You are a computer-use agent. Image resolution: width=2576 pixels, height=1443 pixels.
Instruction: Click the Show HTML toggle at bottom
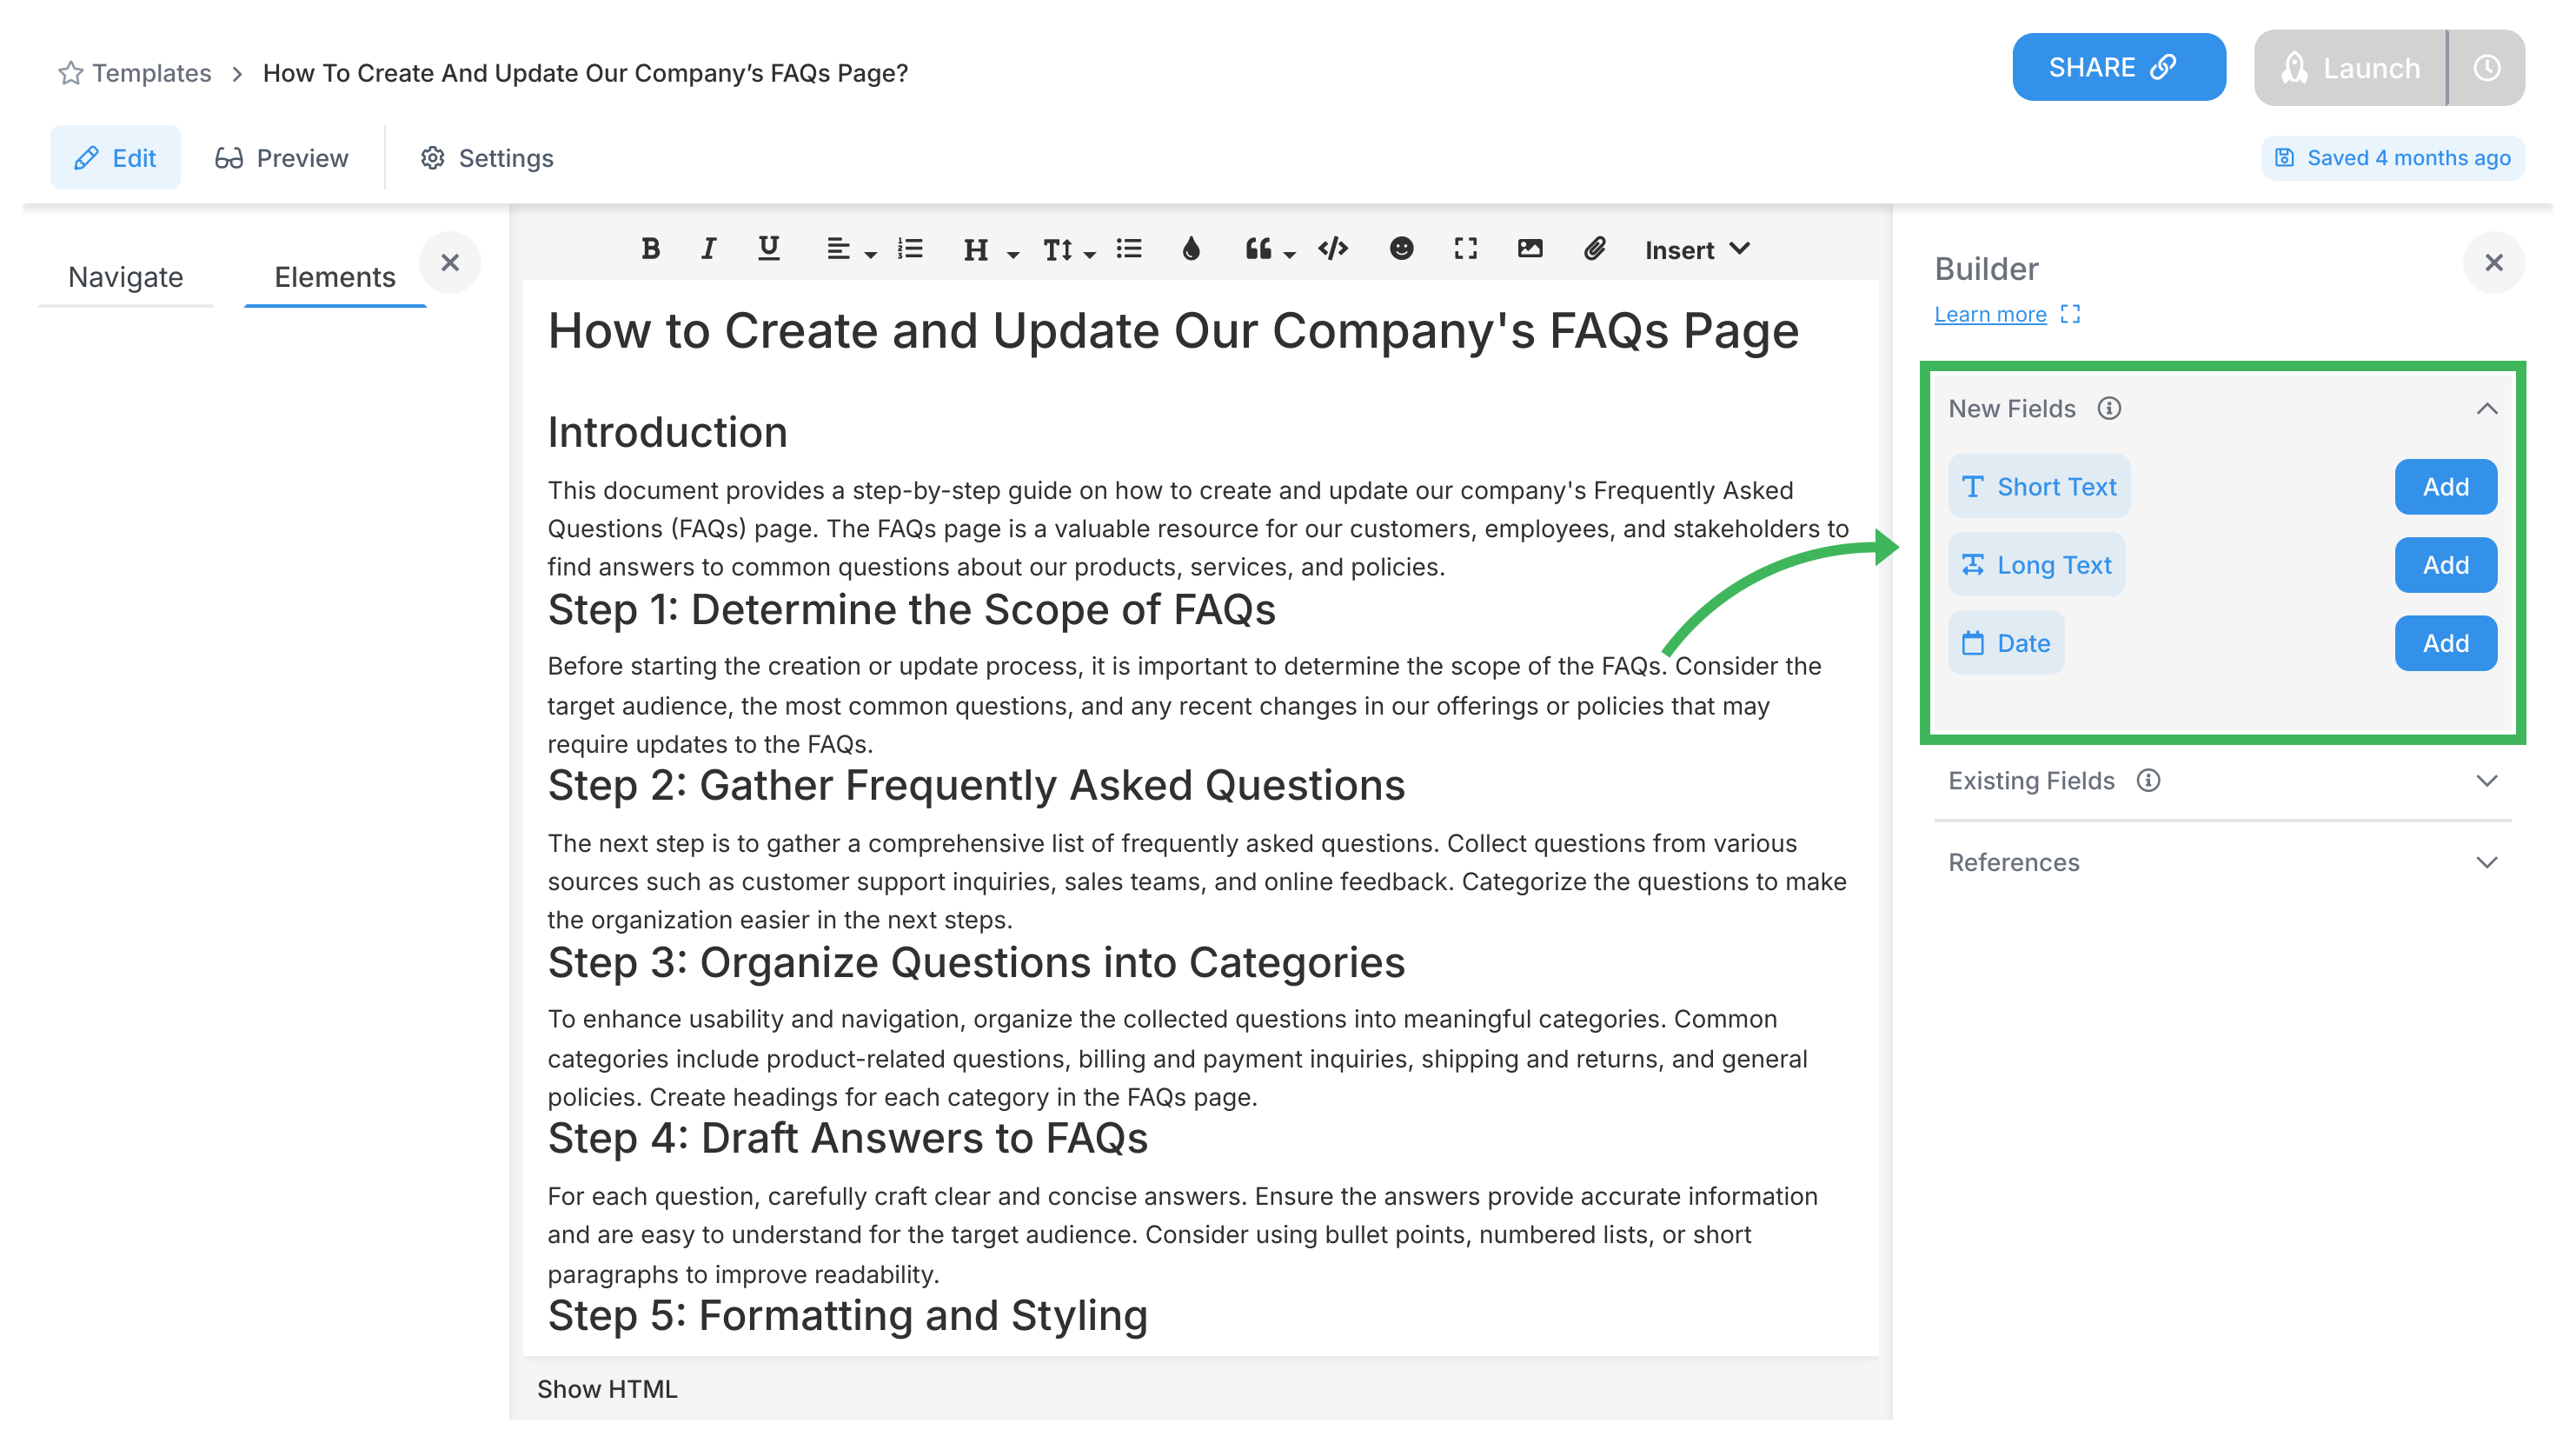(608, 1388)
